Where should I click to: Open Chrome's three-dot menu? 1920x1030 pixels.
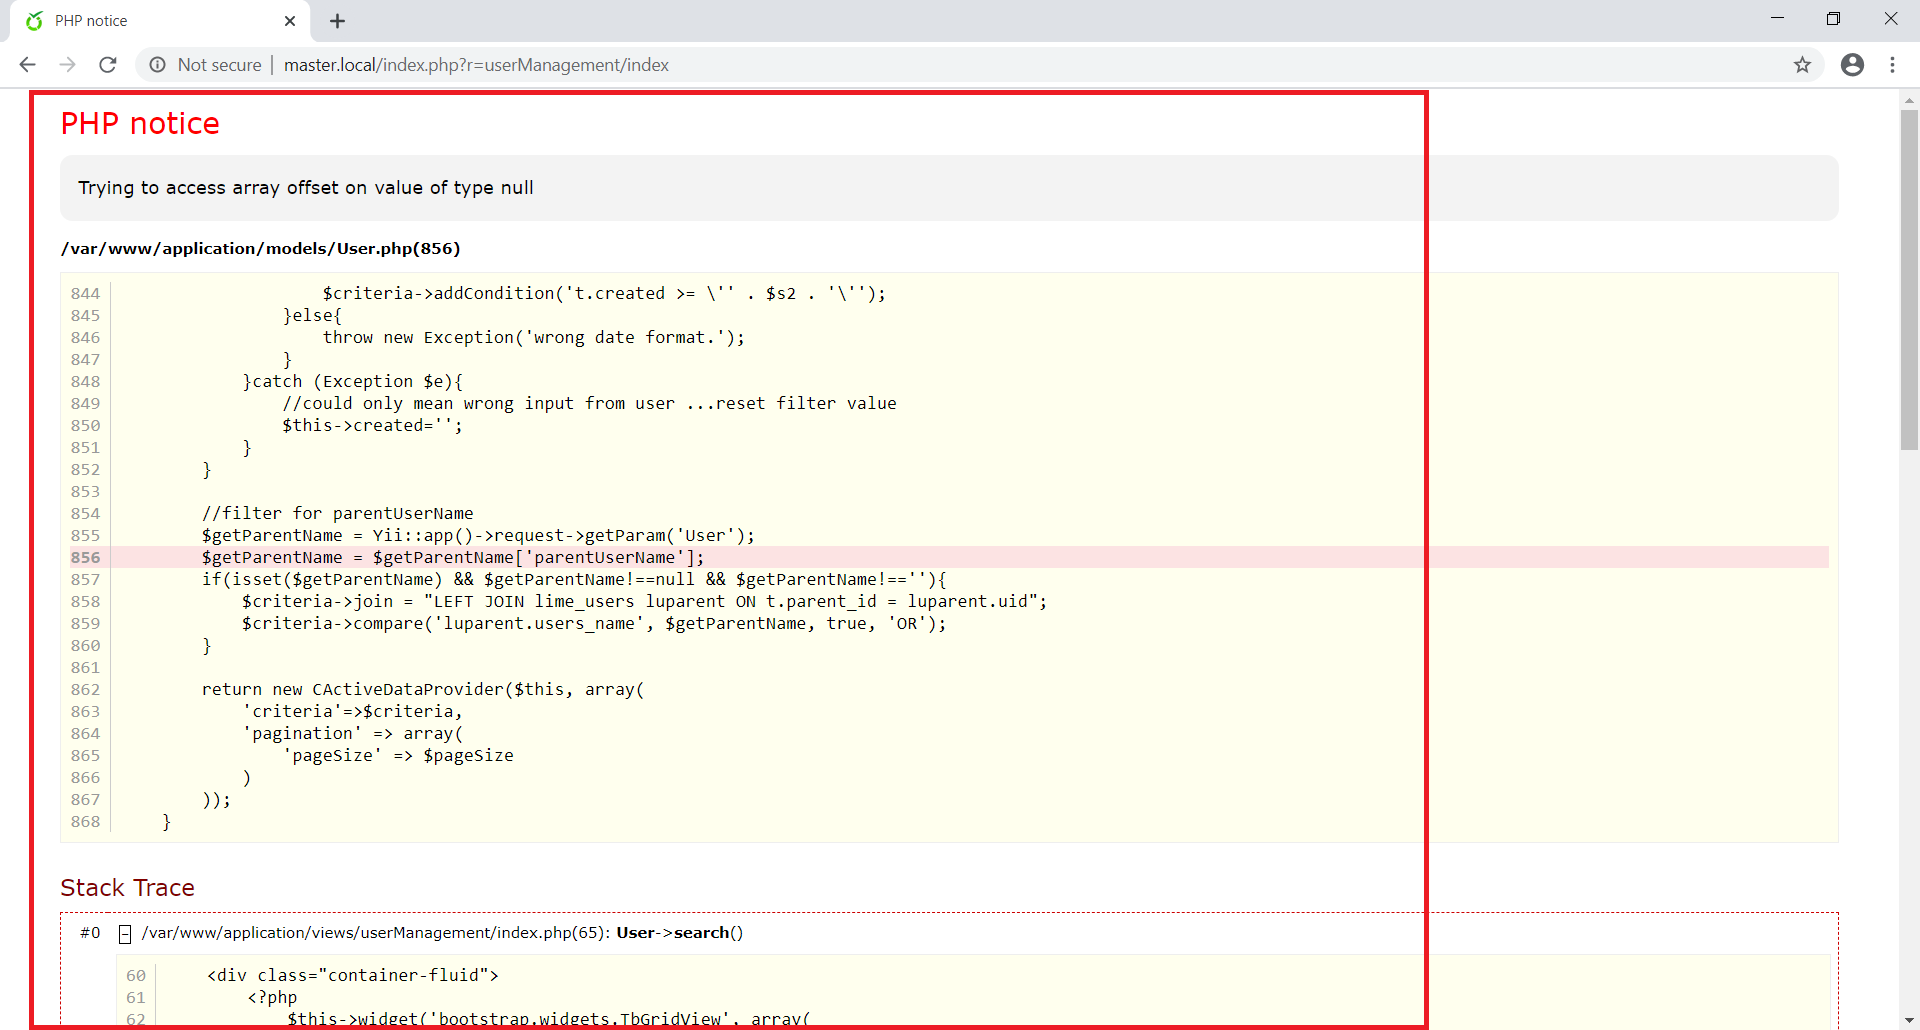coord(1892,65)
